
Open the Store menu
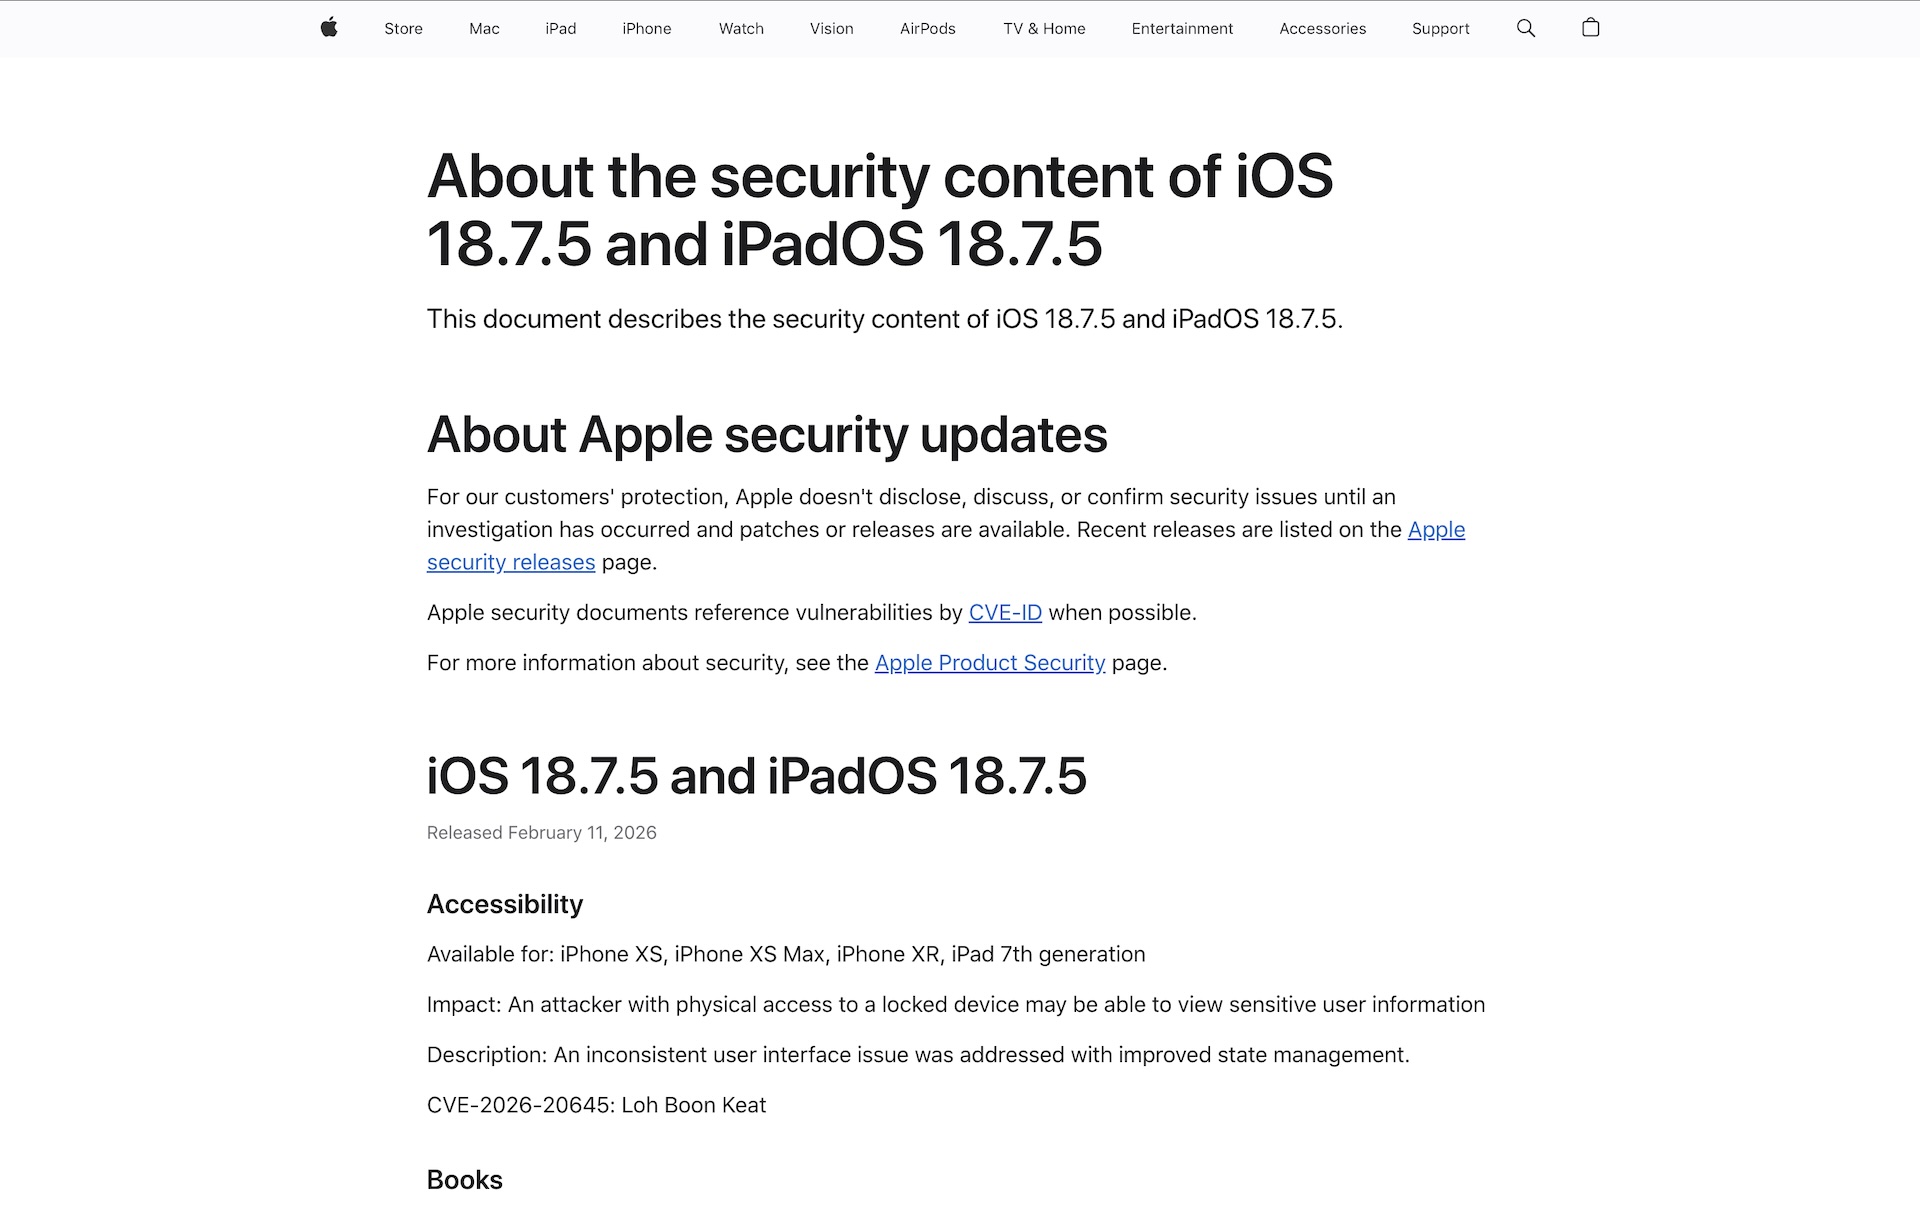403,29
